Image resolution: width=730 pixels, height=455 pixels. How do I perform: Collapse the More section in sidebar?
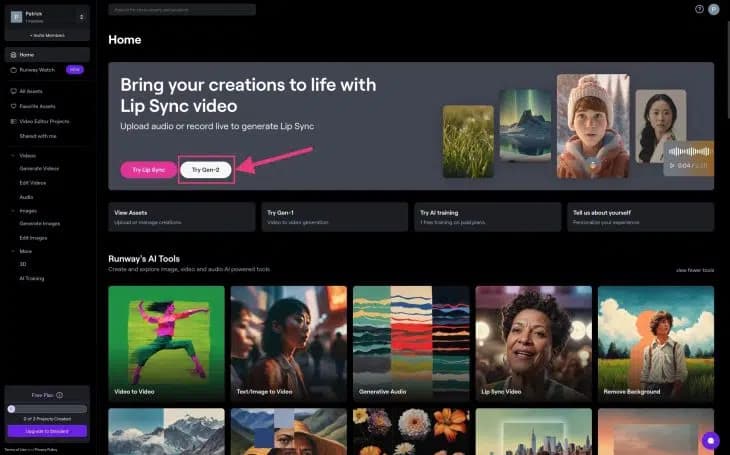12,251
